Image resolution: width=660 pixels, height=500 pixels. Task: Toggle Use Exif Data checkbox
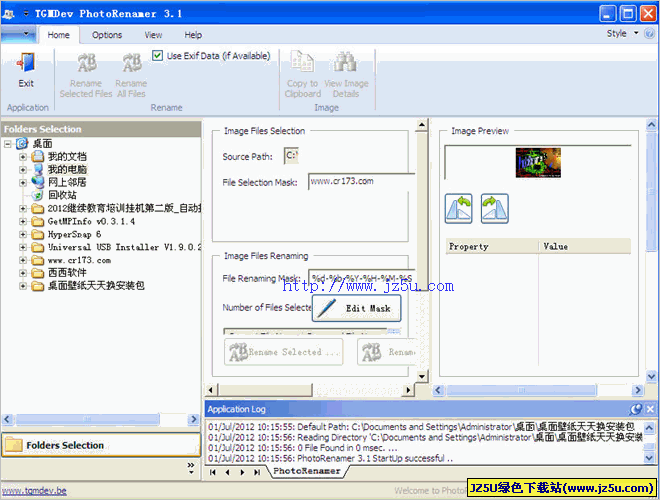pos(157,56)
